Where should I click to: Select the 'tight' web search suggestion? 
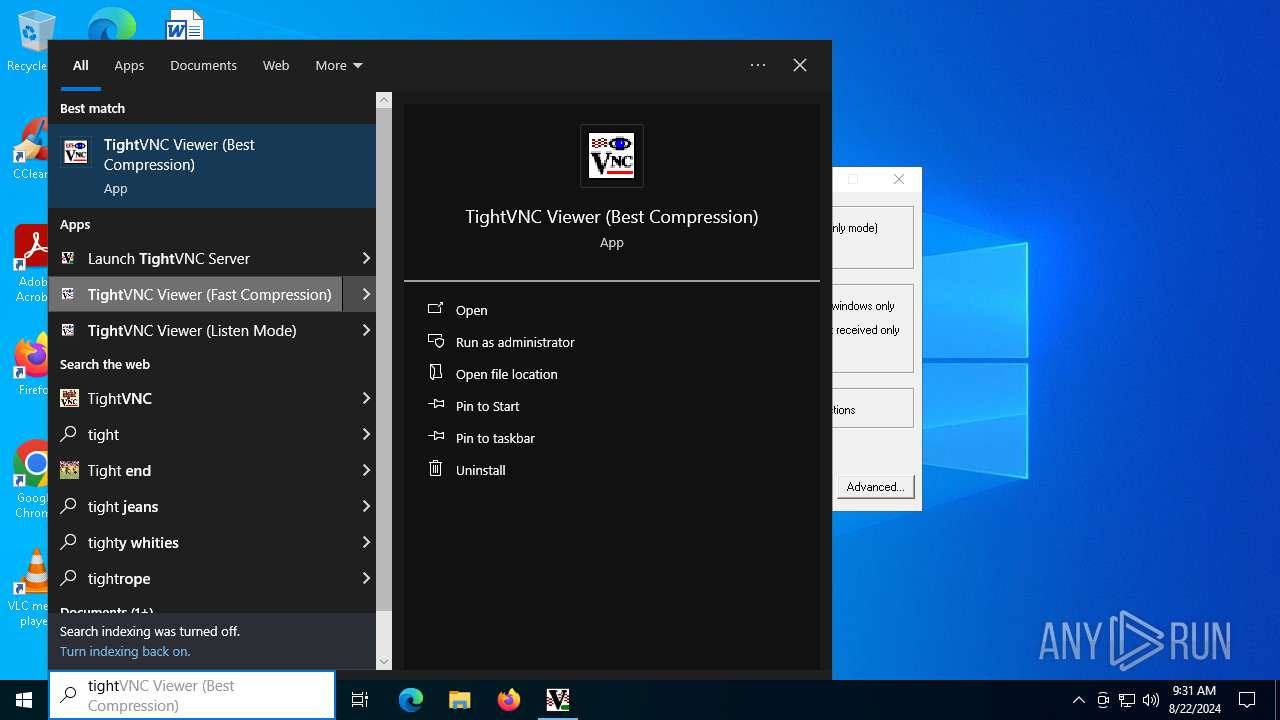click(196, 434)
